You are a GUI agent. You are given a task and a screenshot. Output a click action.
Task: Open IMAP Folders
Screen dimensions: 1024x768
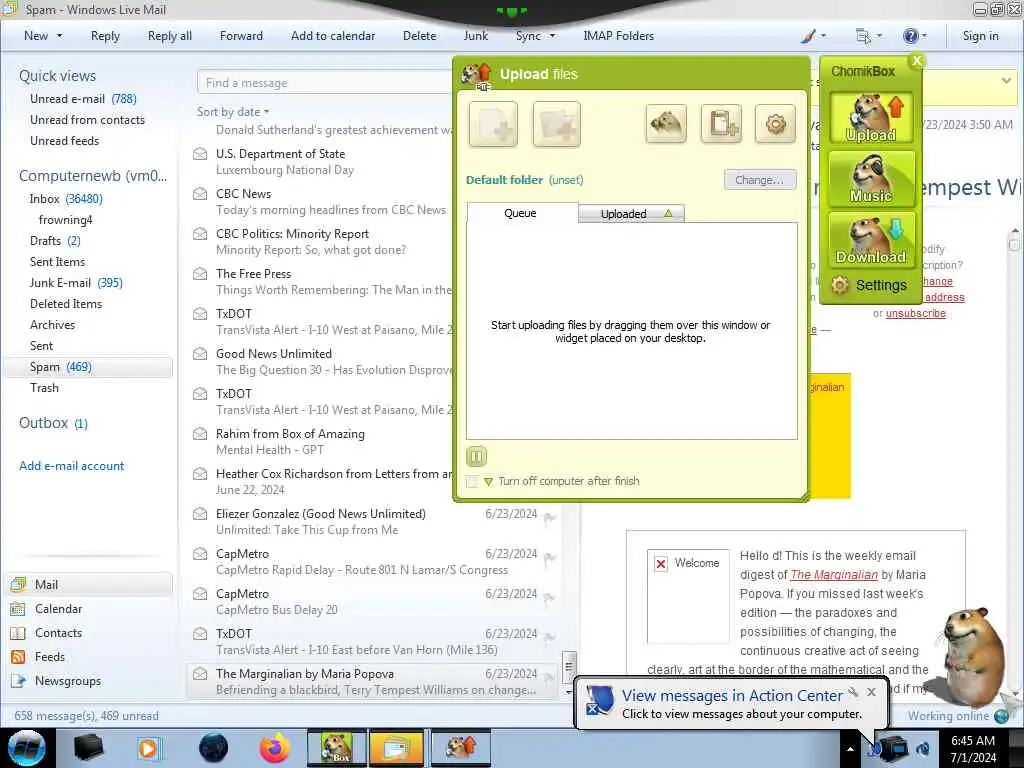click(618, 36)
